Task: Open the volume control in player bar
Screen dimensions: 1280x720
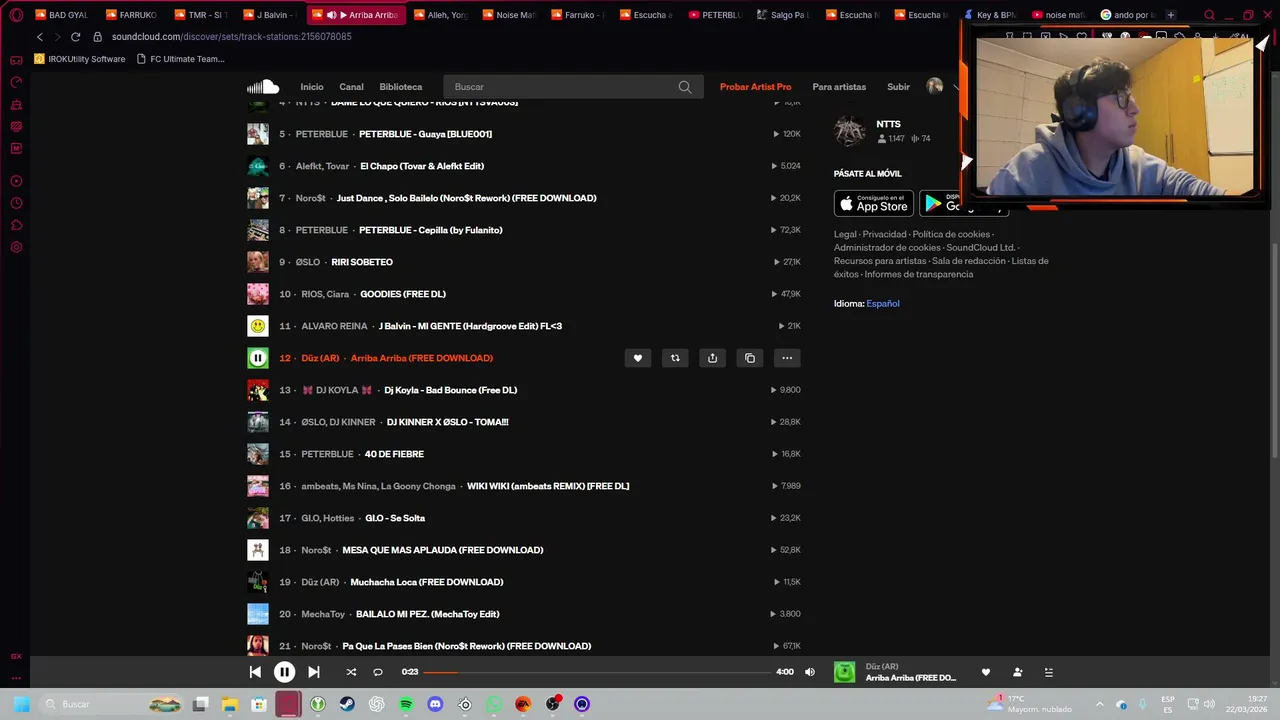Action: tap(810, 672)
